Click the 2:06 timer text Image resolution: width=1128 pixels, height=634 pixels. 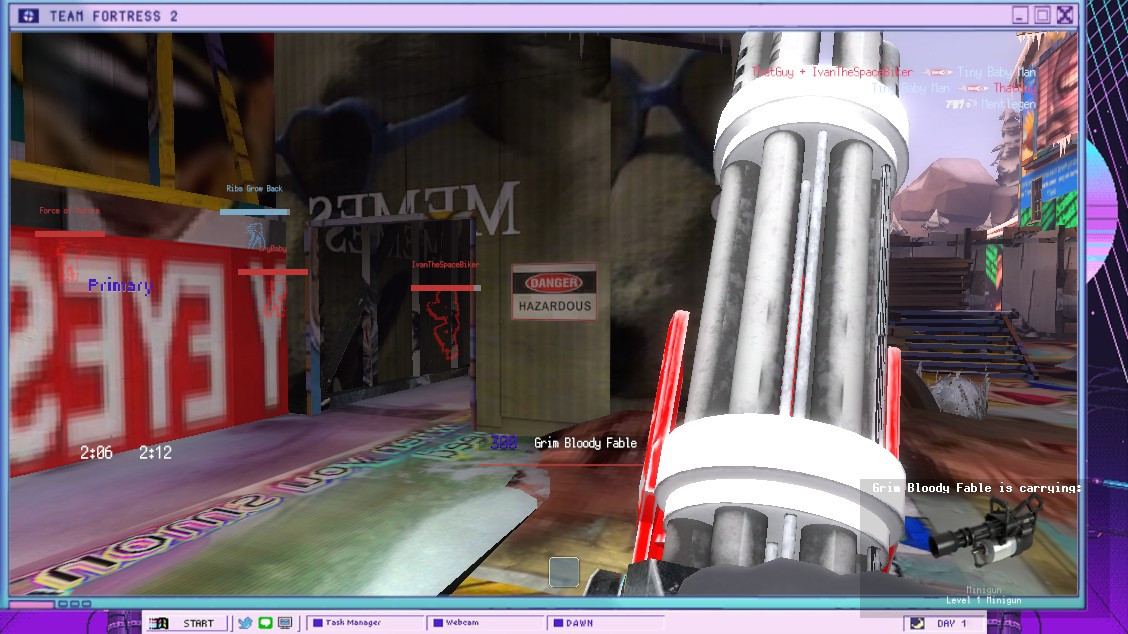(x=96, y=453)
